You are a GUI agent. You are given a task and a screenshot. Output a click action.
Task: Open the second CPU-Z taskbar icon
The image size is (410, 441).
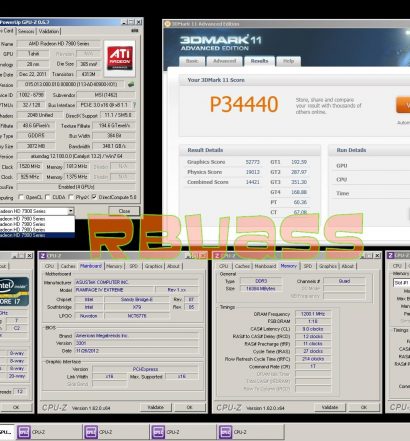click(91, 432)
